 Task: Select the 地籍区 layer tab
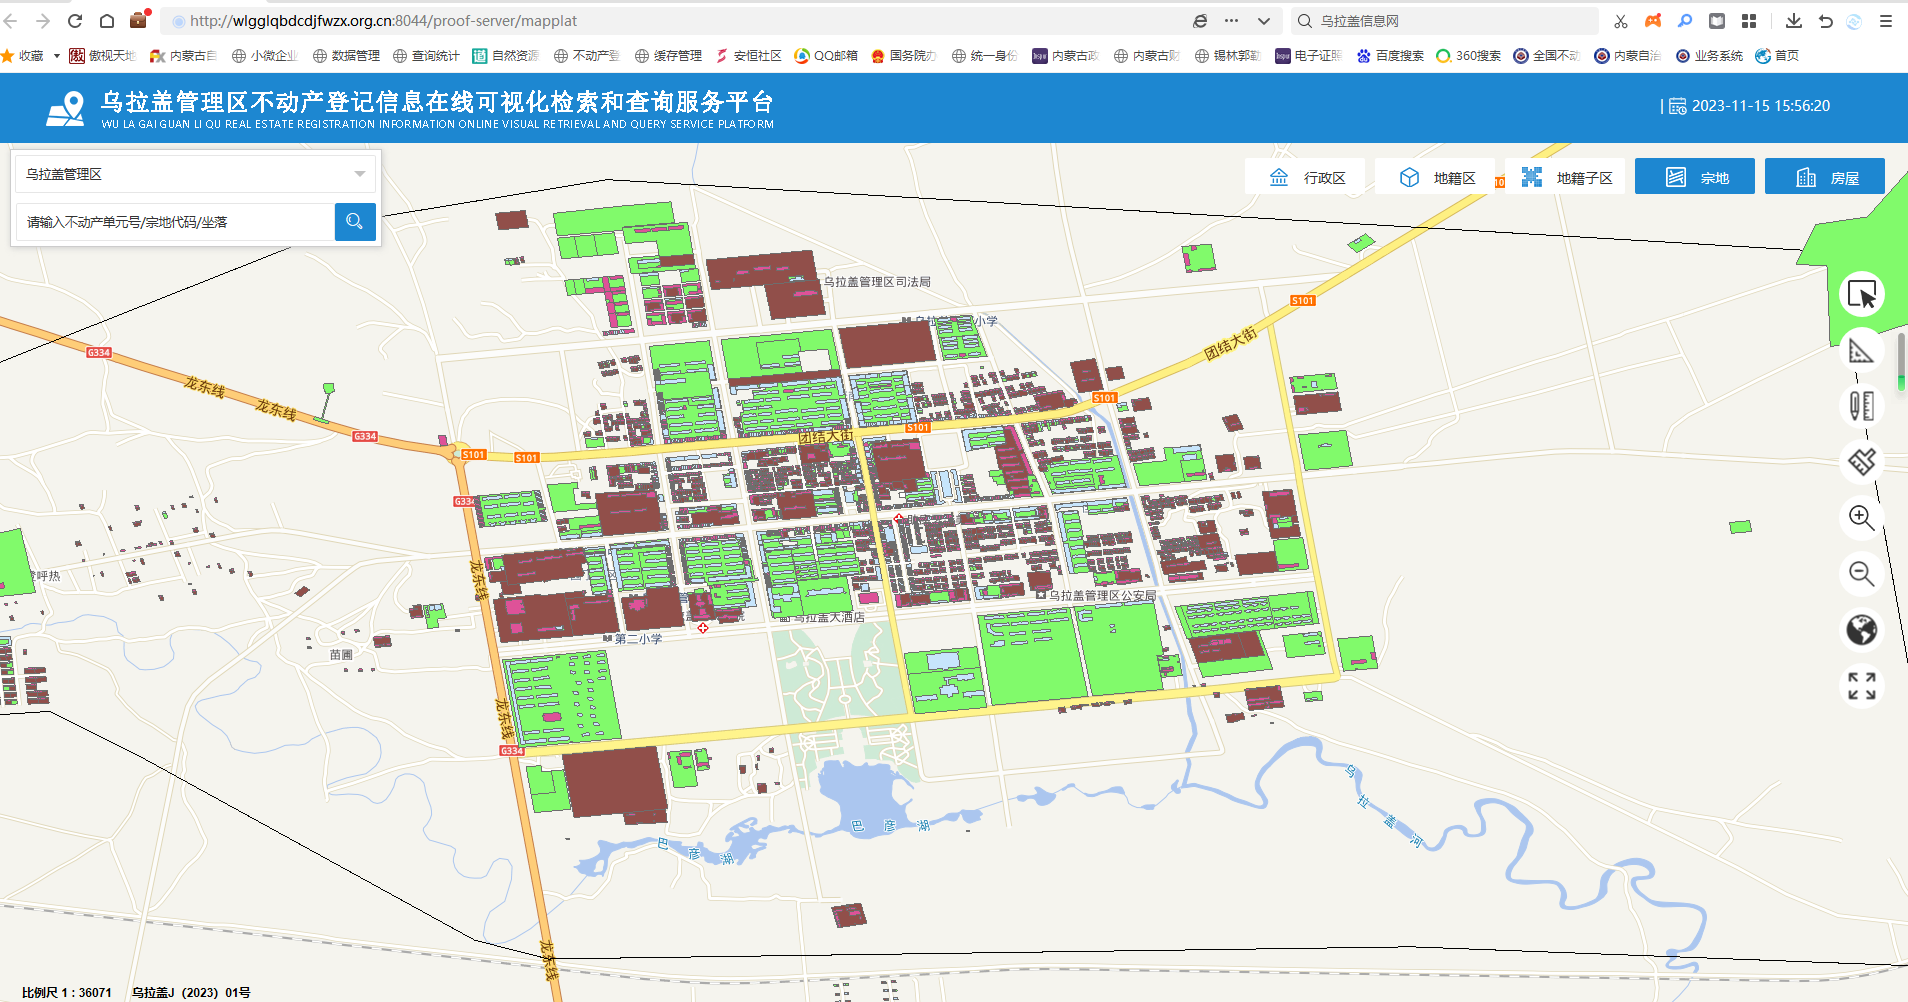(1435, 178)
